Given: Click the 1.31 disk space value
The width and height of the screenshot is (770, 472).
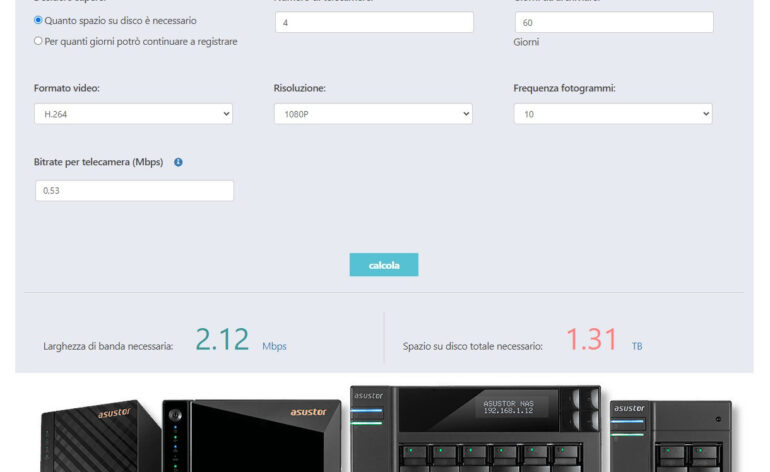Looking at the screenshot, I should coord(592,339).
